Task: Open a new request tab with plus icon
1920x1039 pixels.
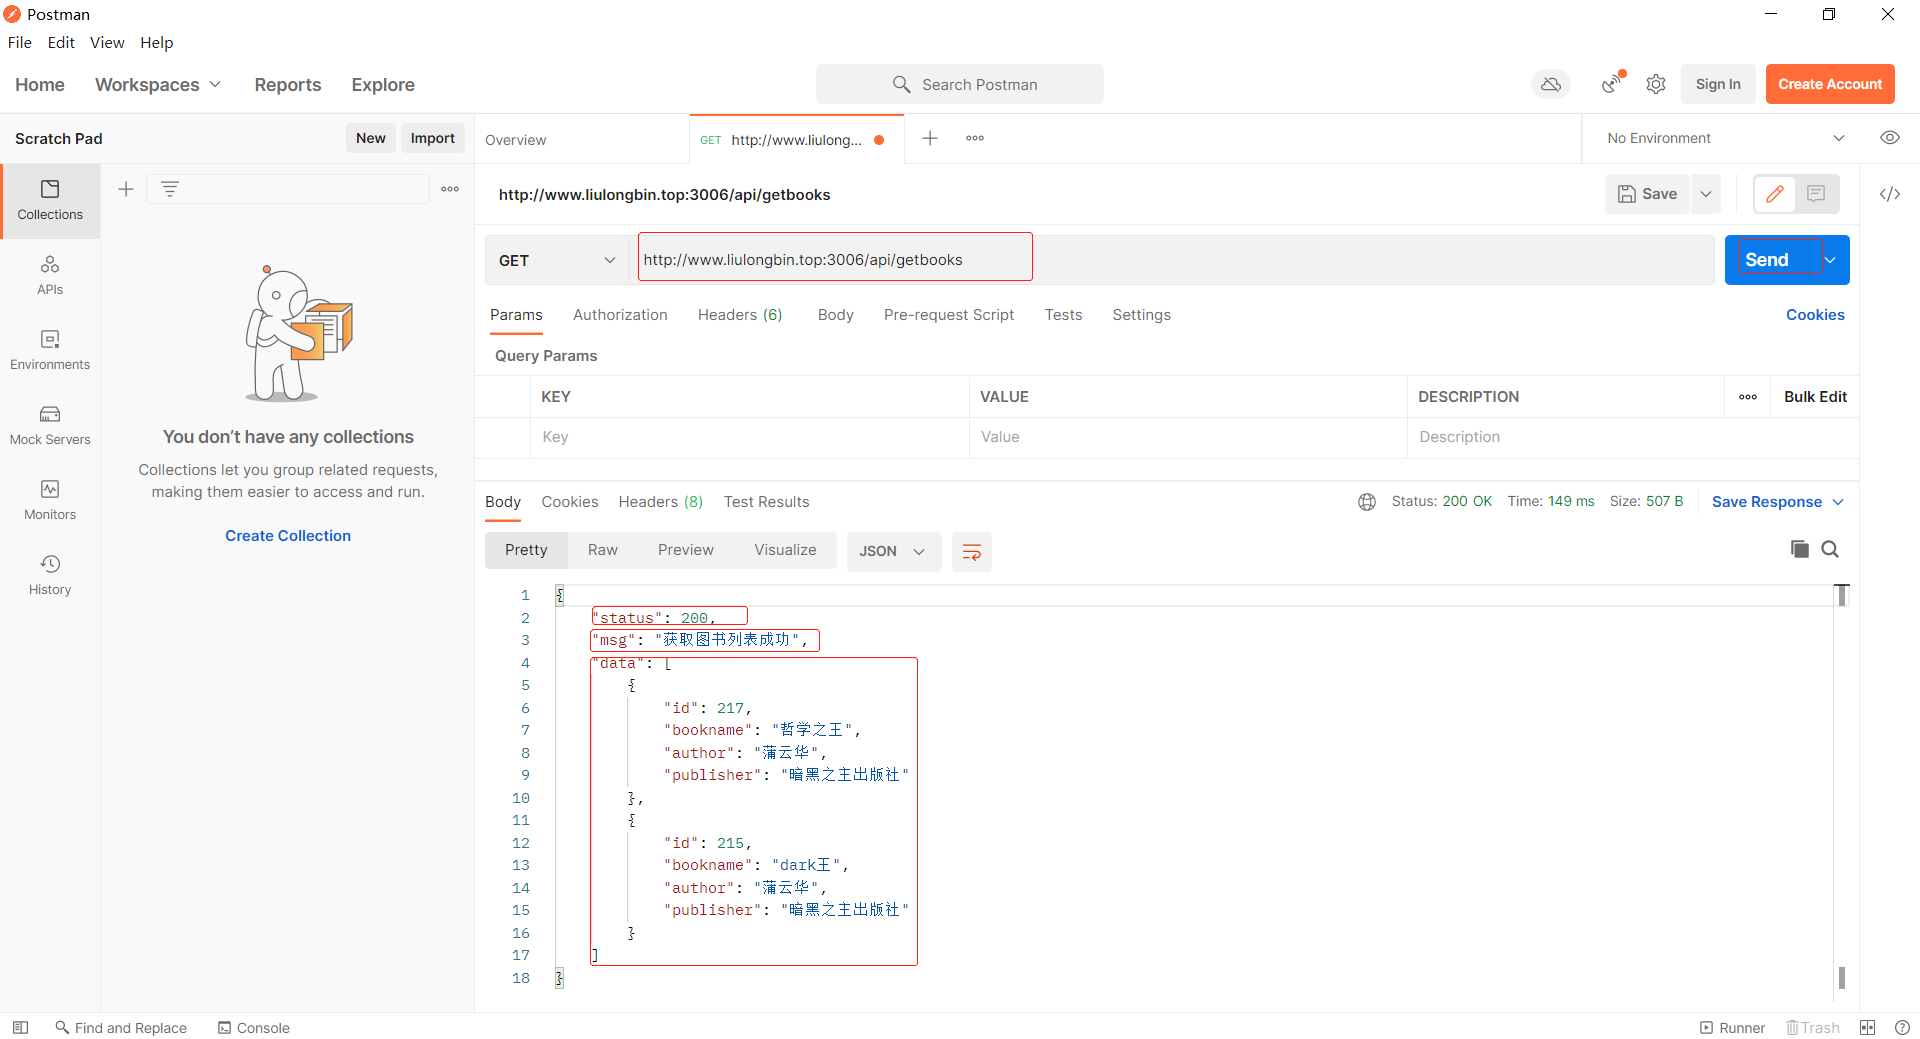Action: [930, 138]
